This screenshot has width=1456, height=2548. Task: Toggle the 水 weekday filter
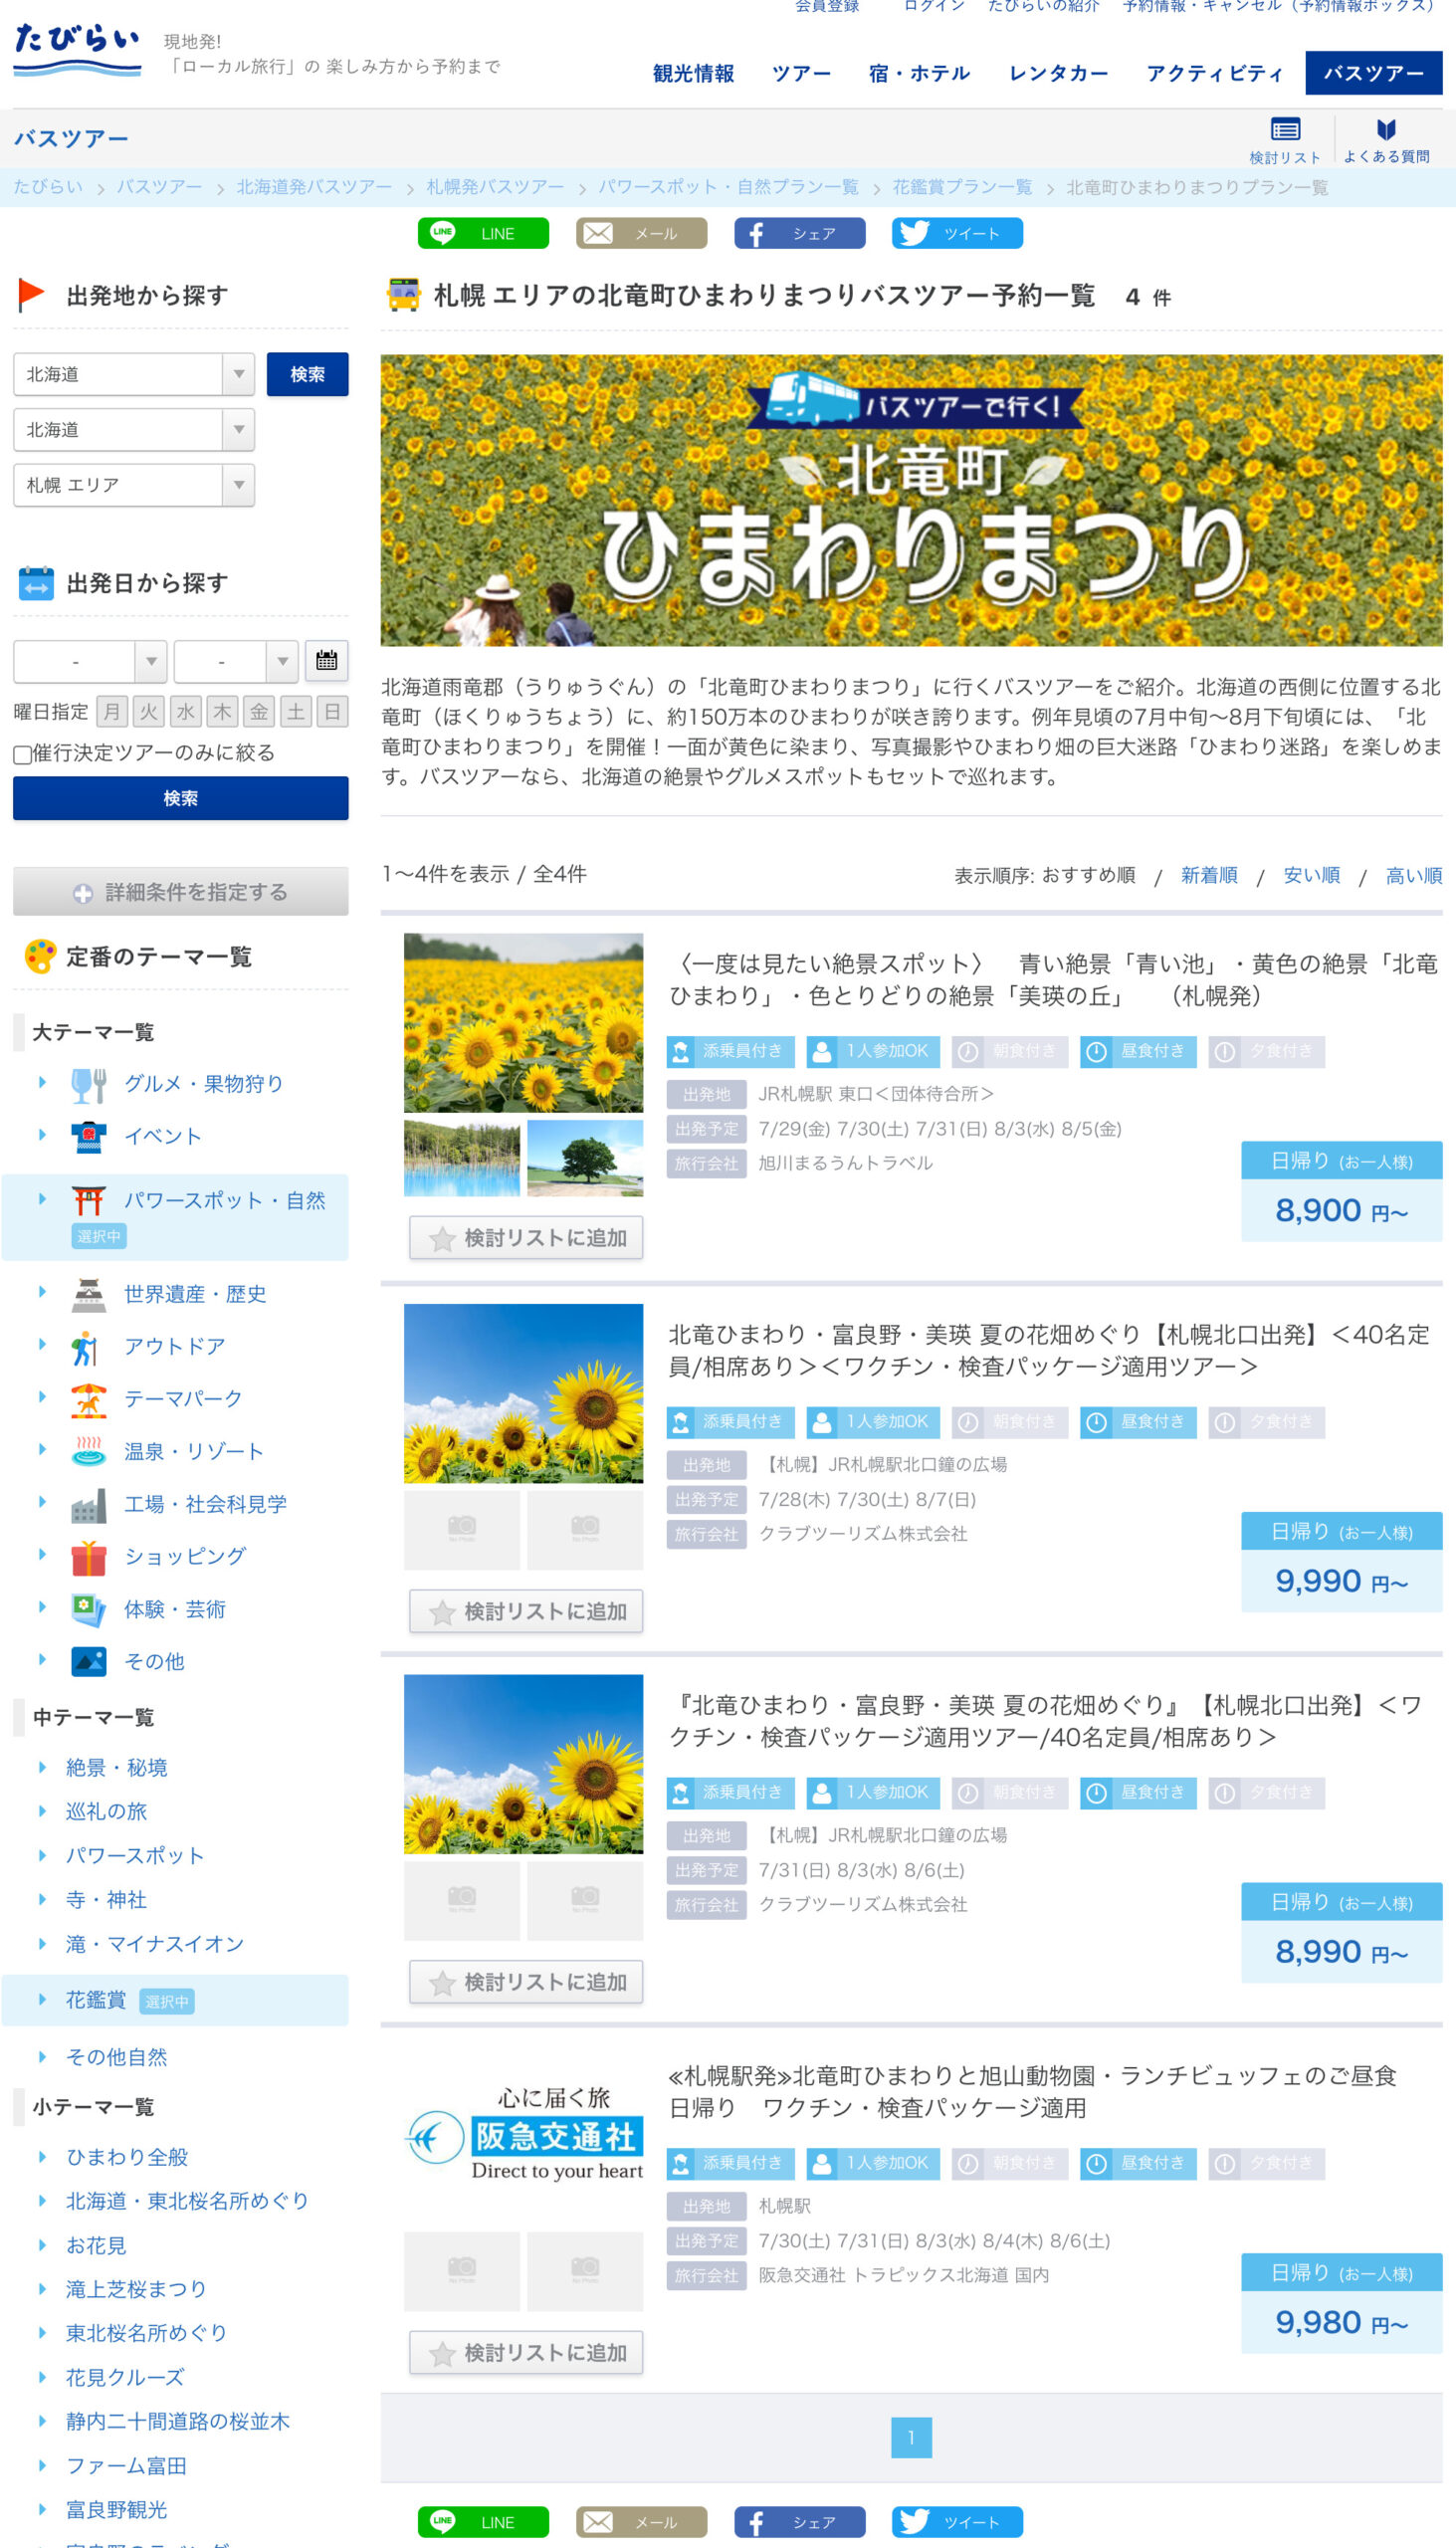point(186,712)
